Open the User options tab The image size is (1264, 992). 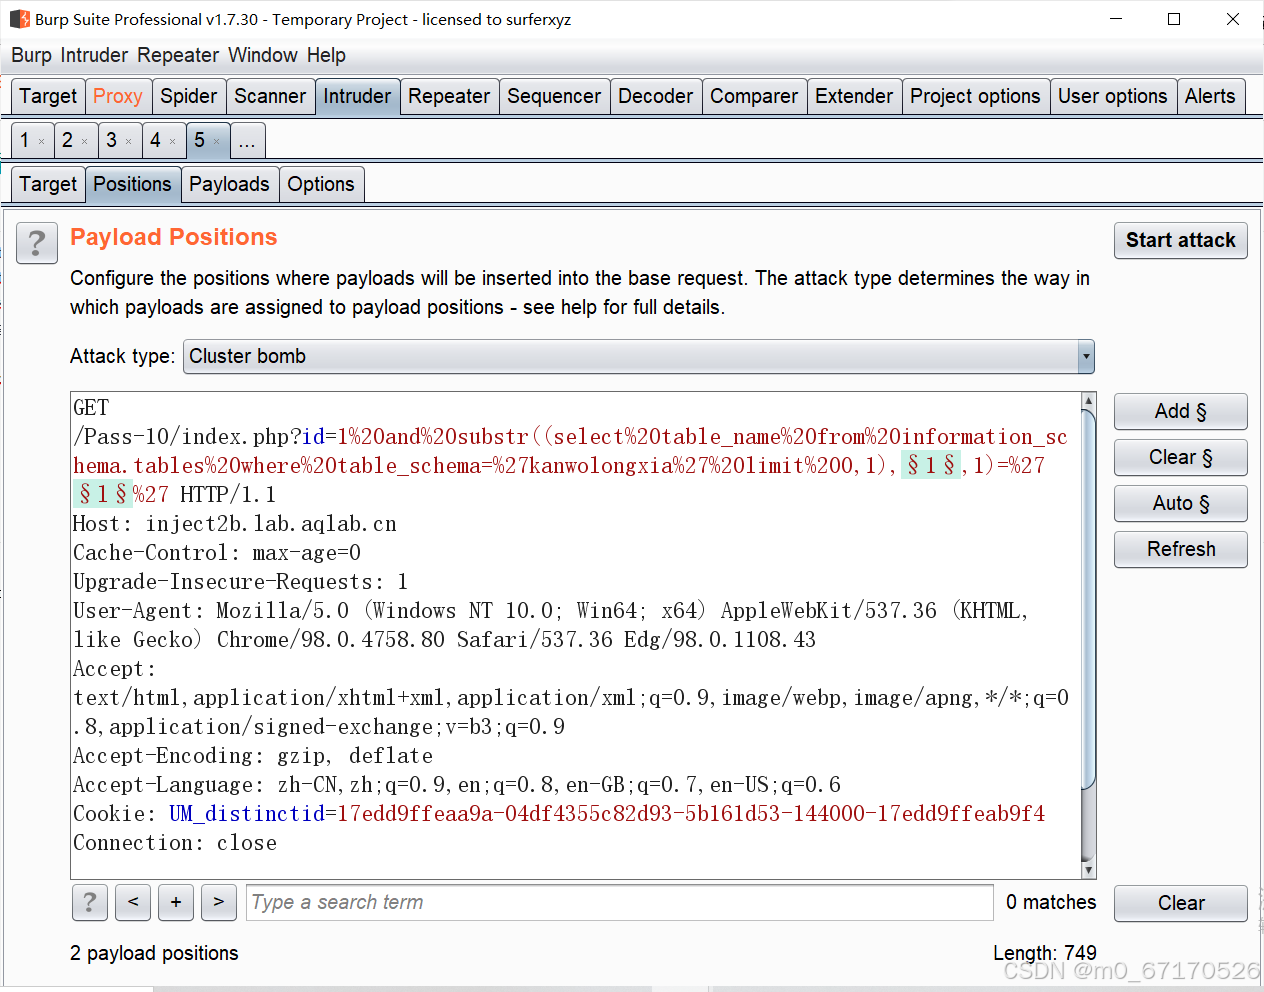pyautogui.click(x=1112, y=96)
